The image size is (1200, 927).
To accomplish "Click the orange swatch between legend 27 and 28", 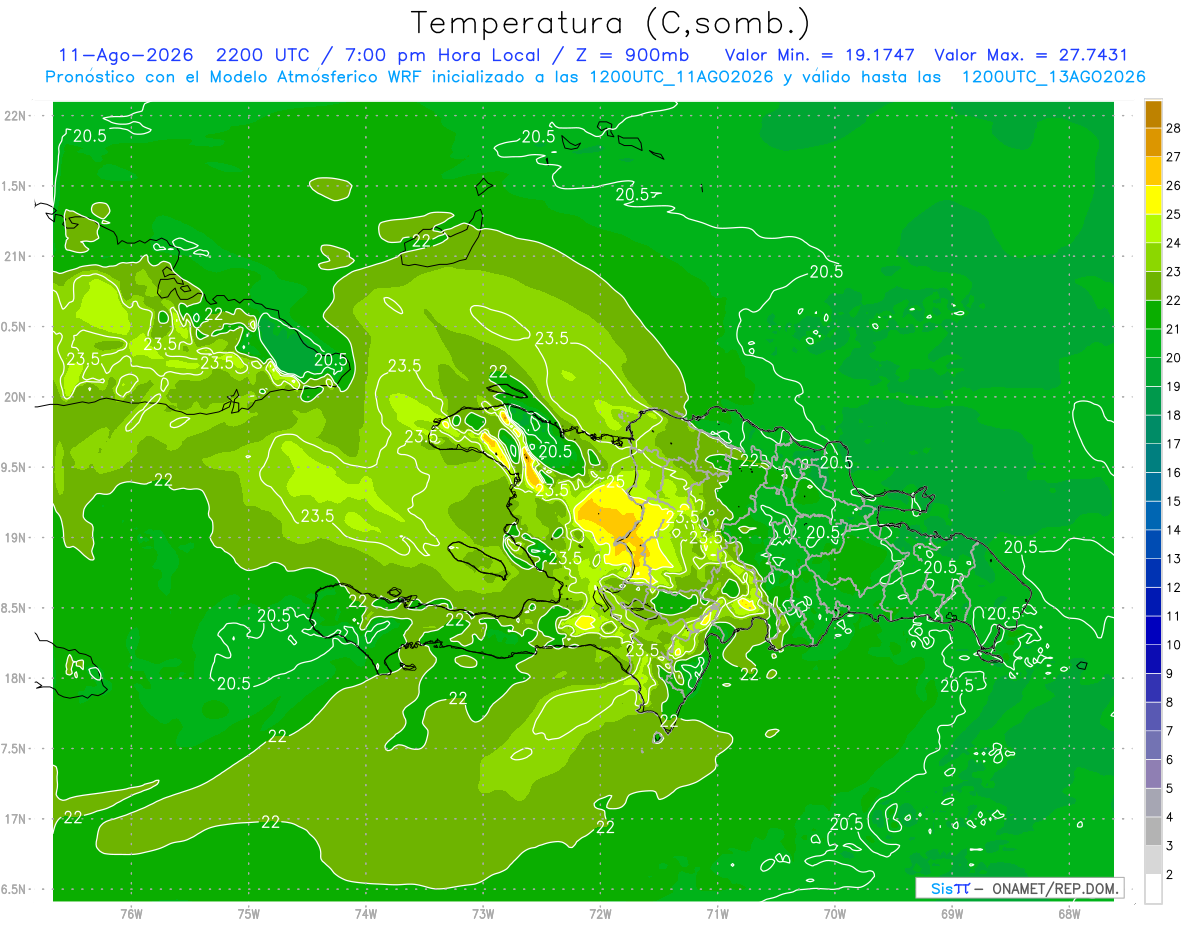I will [x=1154, y=141].
